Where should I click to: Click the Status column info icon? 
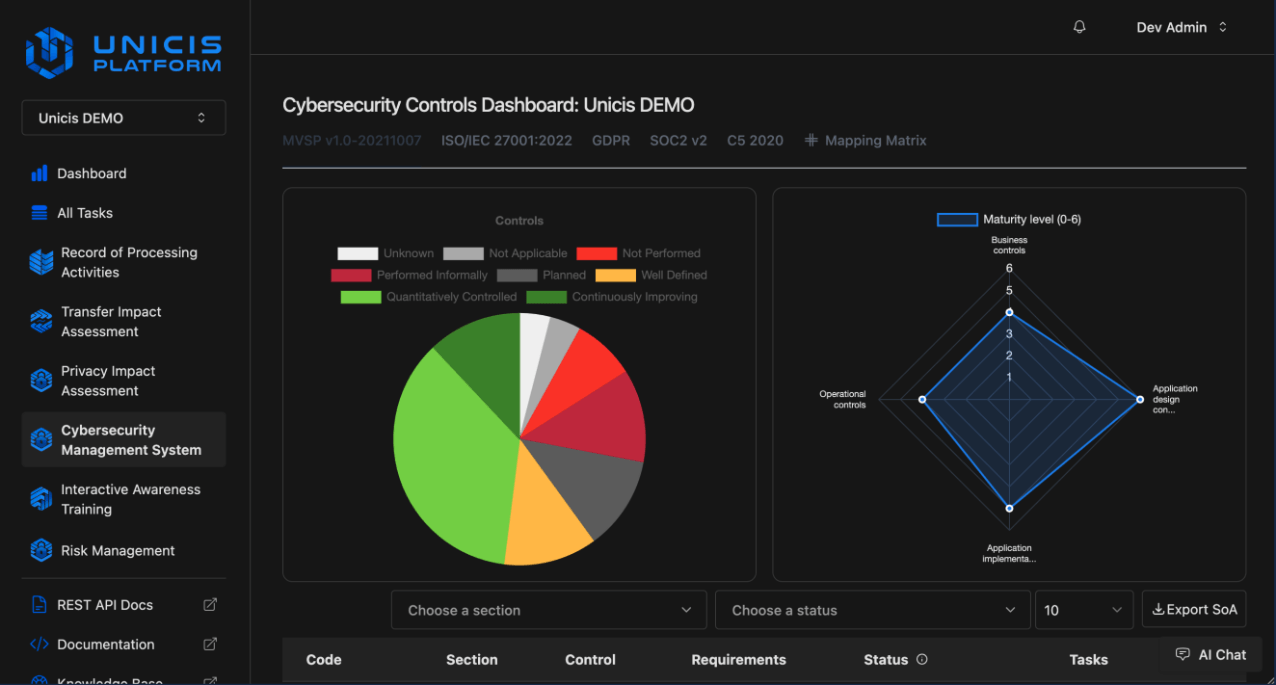922,660
